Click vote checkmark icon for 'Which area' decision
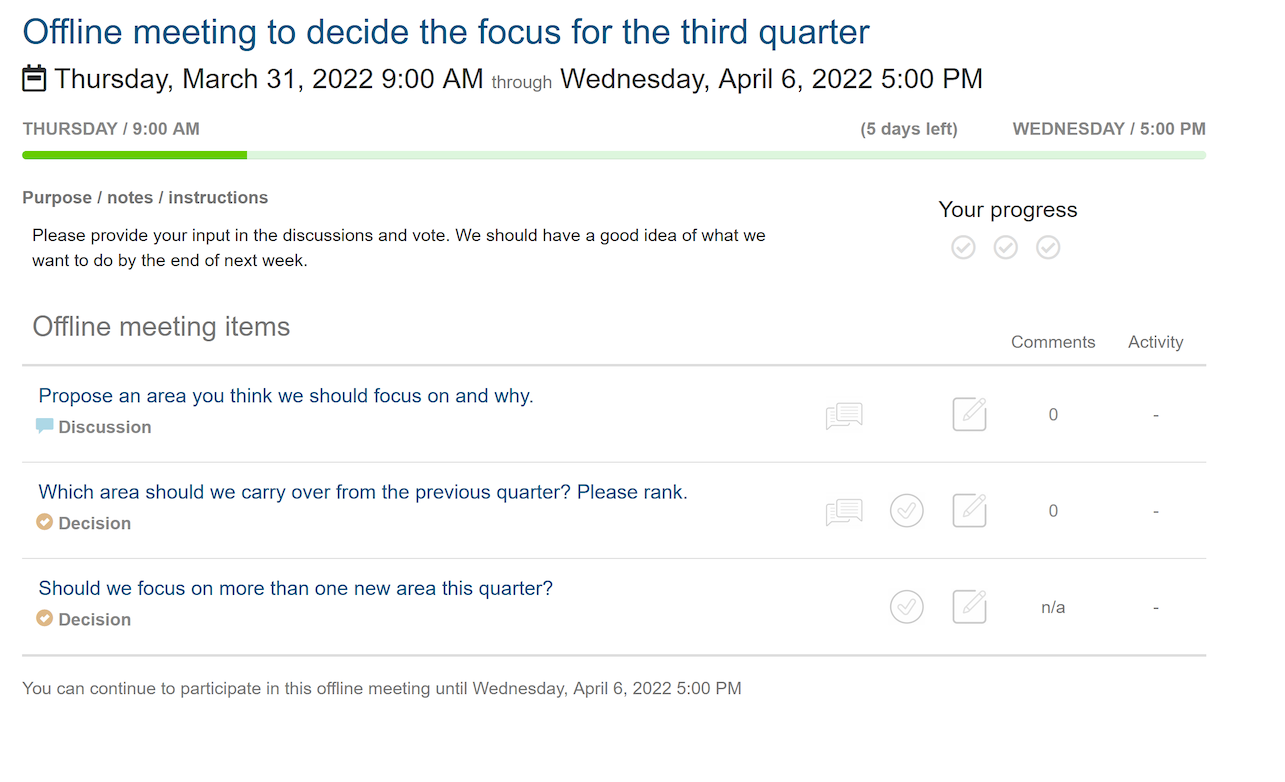 pyautogui.click(x=907, y=511)
